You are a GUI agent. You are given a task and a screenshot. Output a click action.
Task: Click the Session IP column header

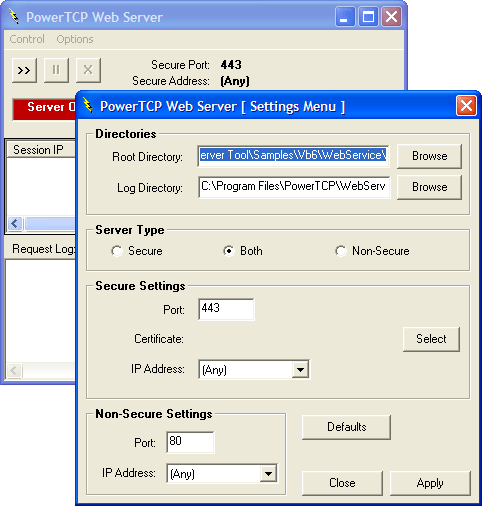[x=40, y=150]
